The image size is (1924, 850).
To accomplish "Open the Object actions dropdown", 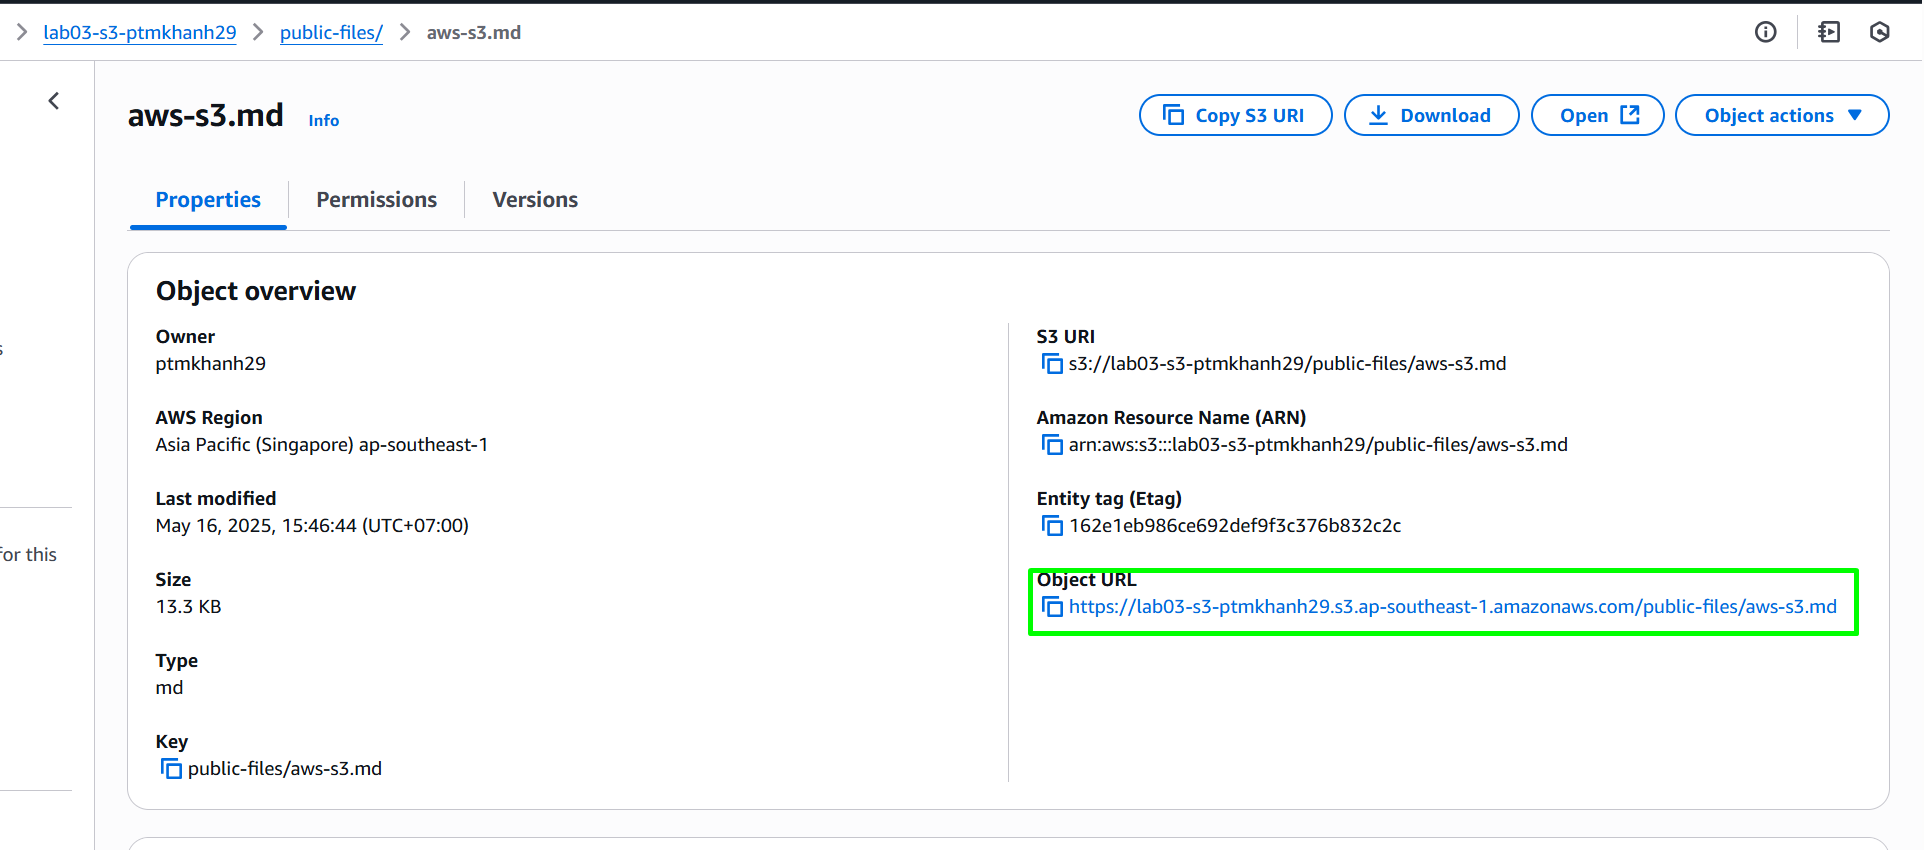I will point(1782,115).
